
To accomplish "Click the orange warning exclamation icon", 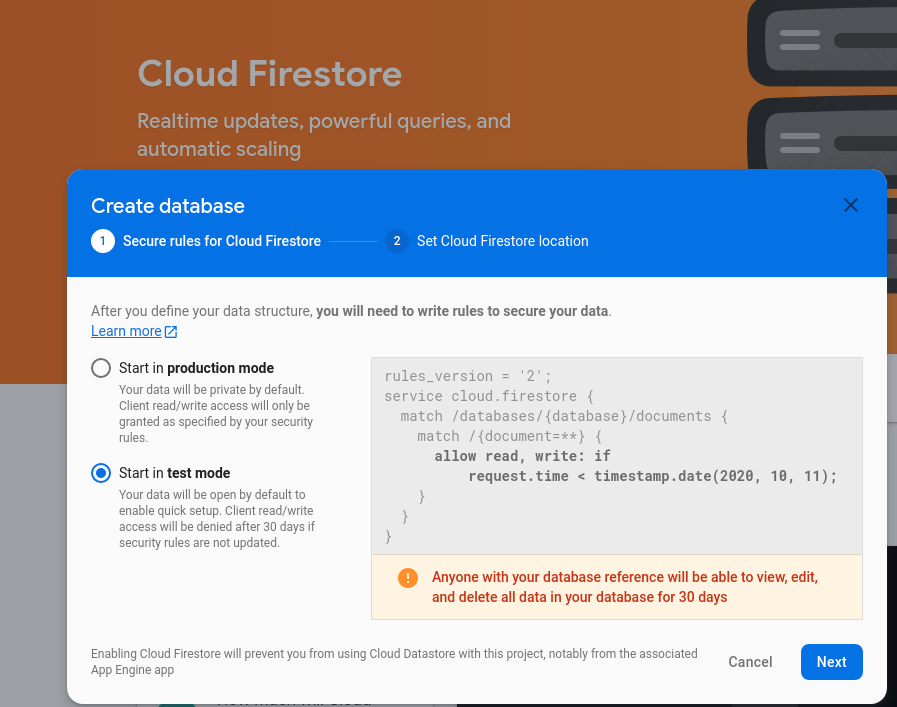I will coord(408,578).
